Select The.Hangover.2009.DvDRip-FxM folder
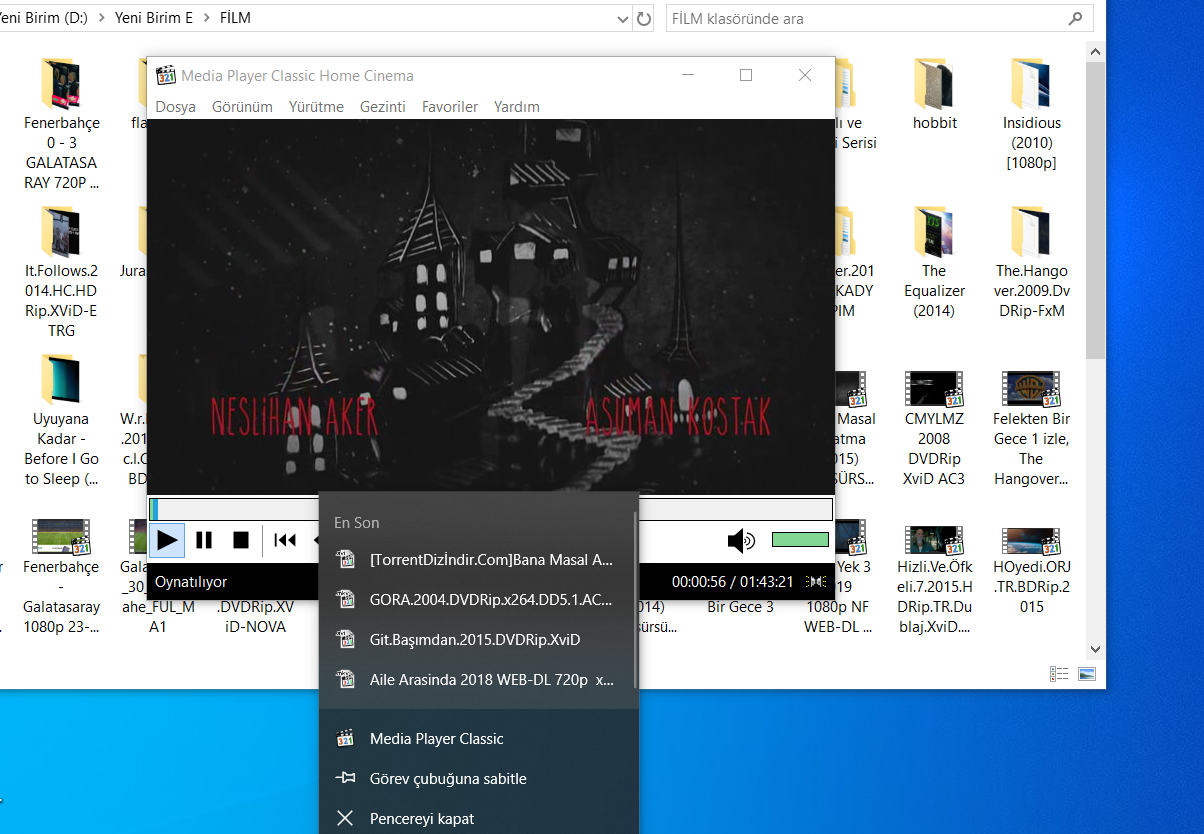The width and height of the screenshot is (1204, 834). click(x=1032, y=262)
